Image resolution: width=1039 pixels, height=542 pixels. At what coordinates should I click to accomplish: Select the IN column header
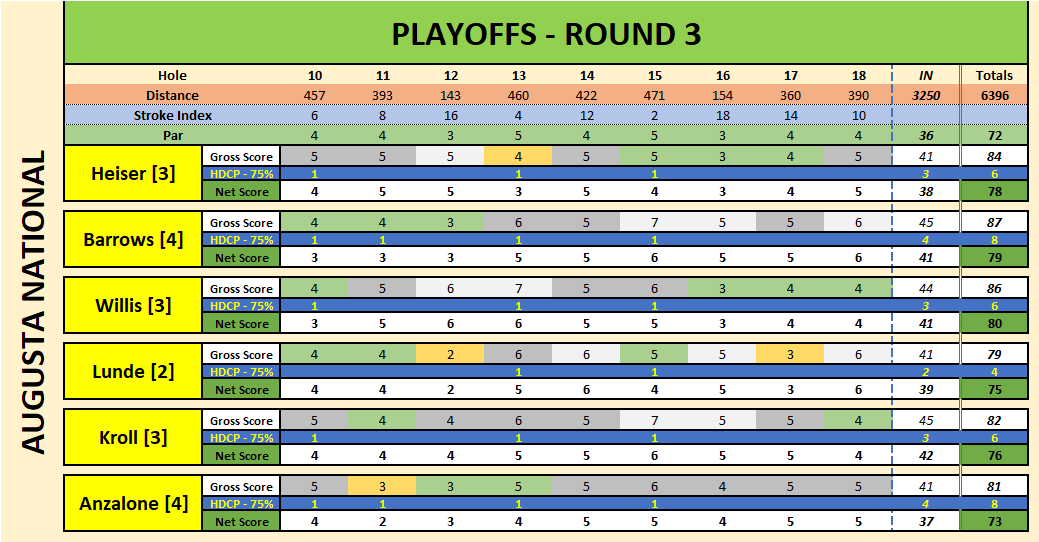(x=926, y=75)
